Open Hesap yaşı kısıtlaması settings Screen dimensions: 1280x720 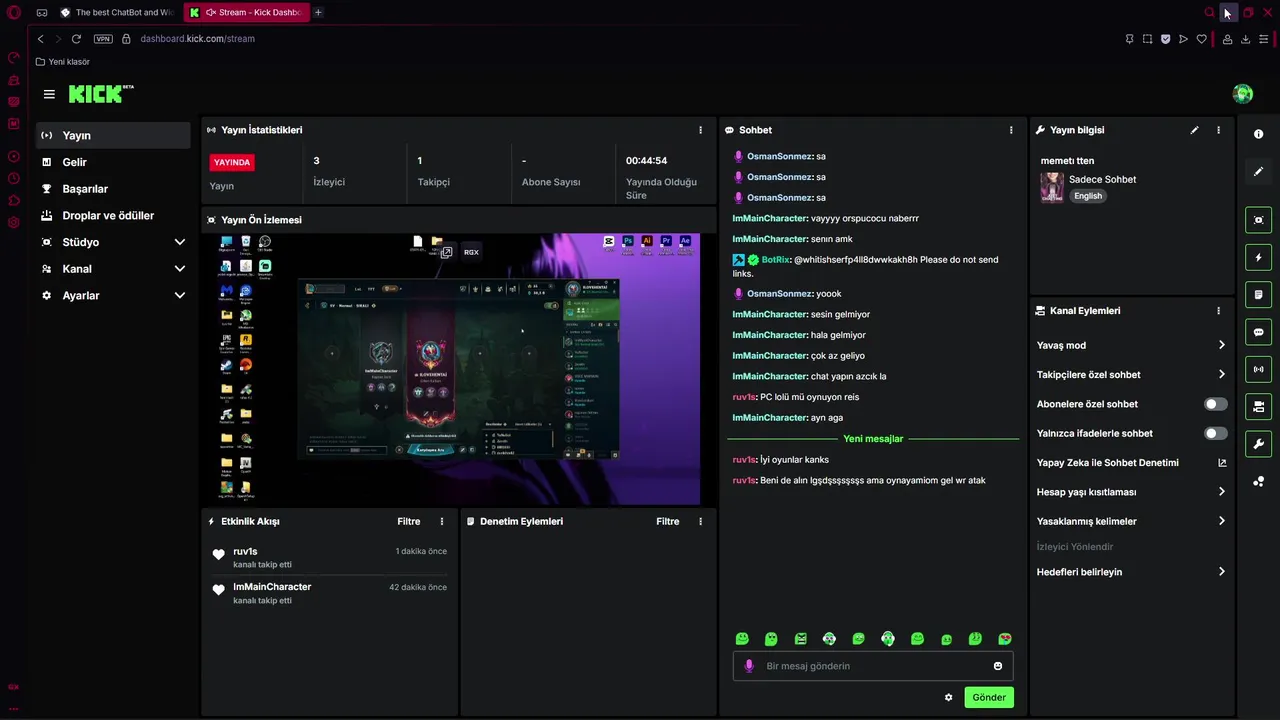click(x=1132, y=492)
